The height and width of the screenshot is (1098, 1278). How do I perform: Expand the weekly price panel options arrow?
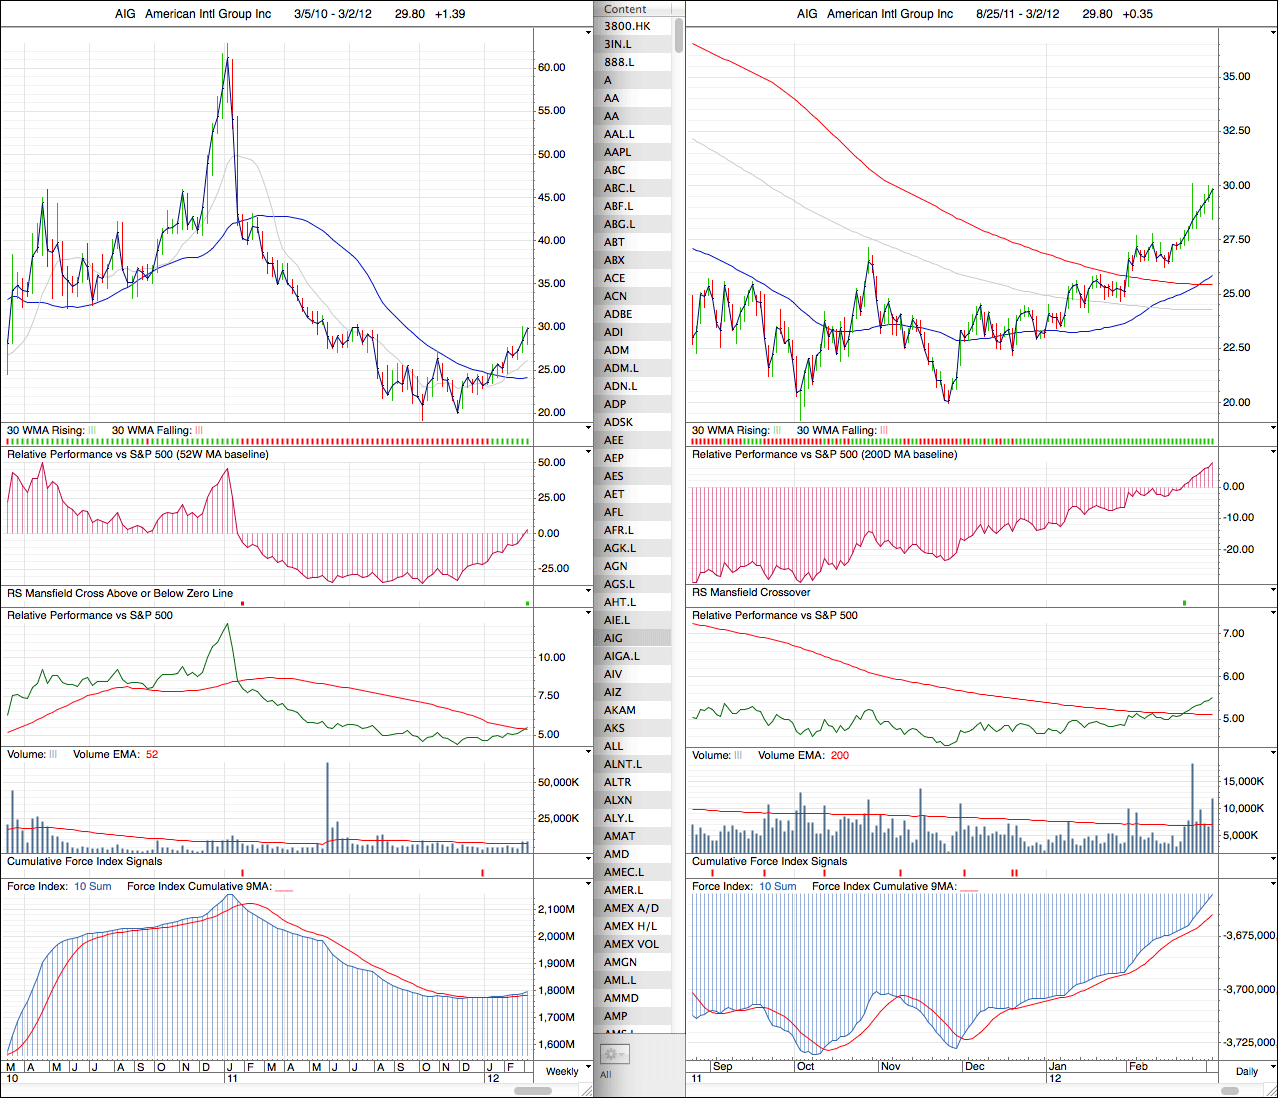pos(588,32)
